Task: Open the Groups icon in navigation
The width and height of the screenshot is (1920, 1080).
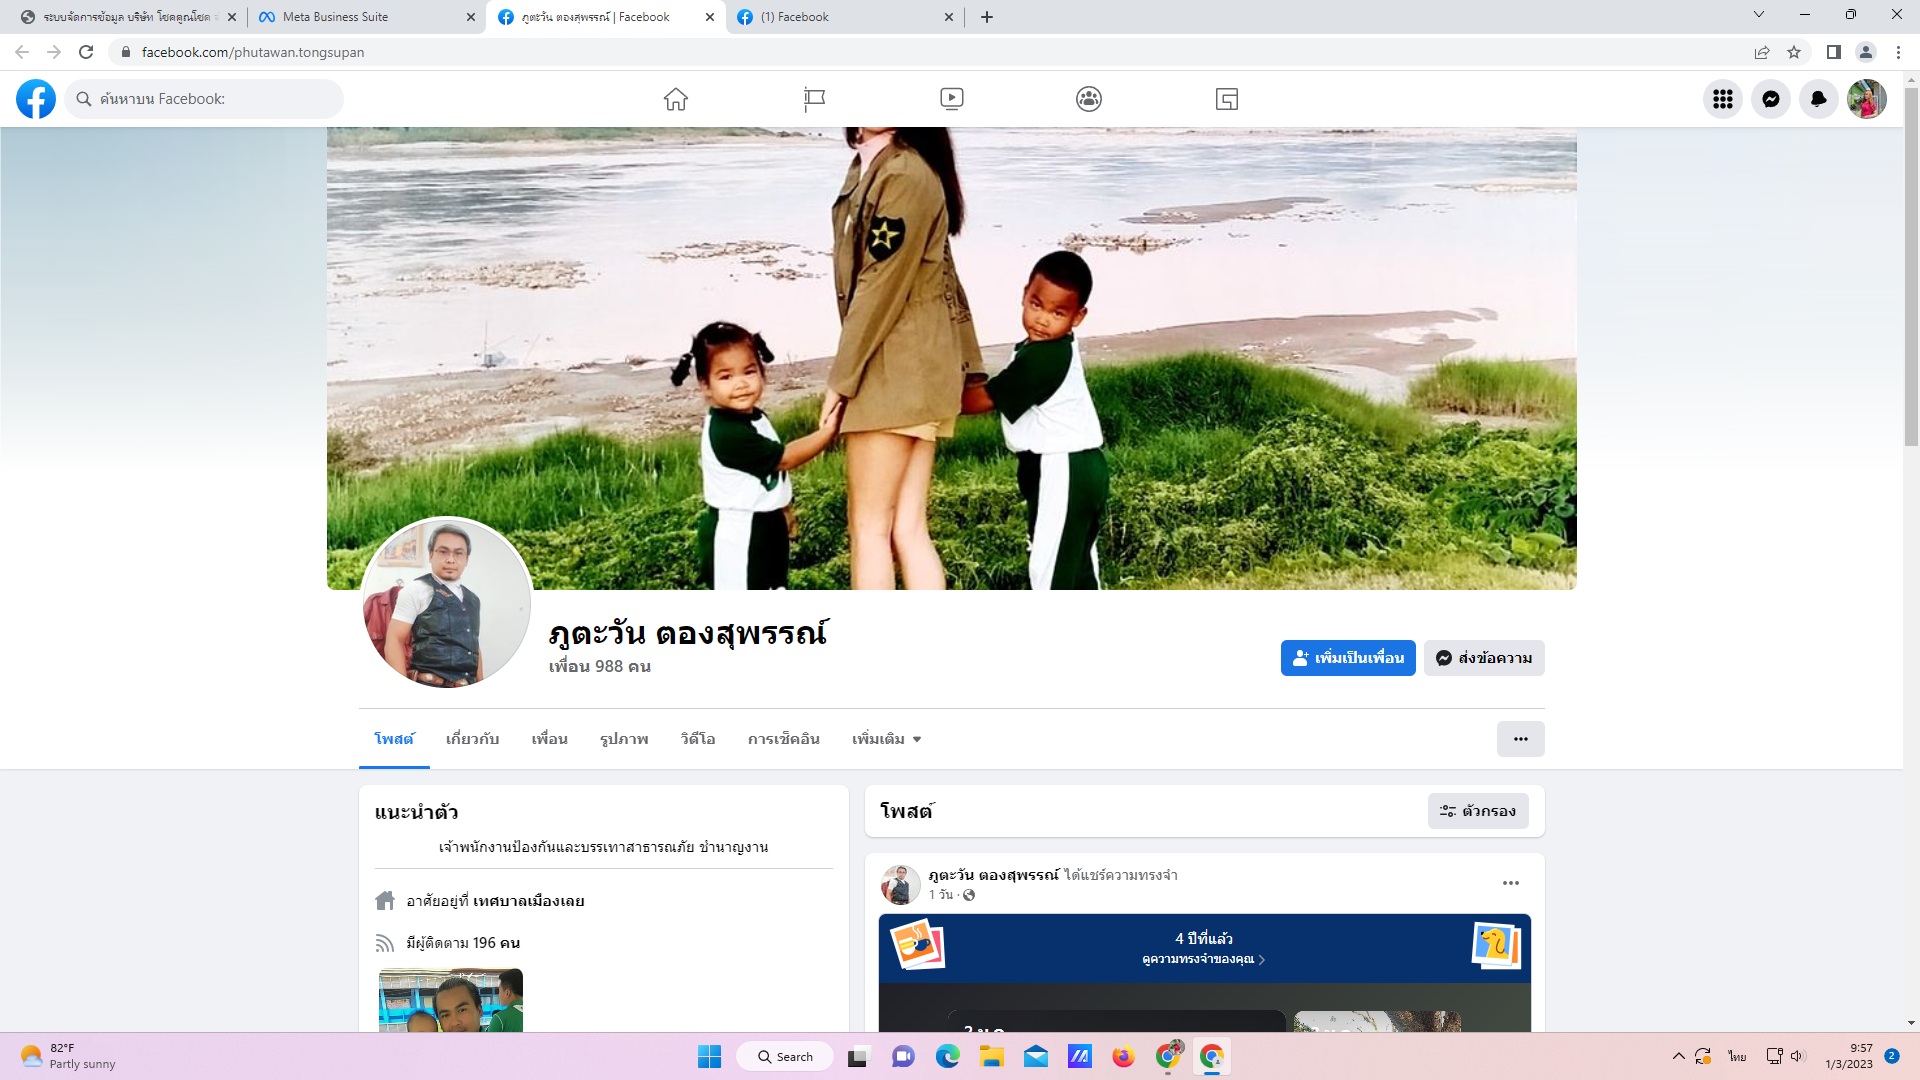Action: tap(1089, 99)
